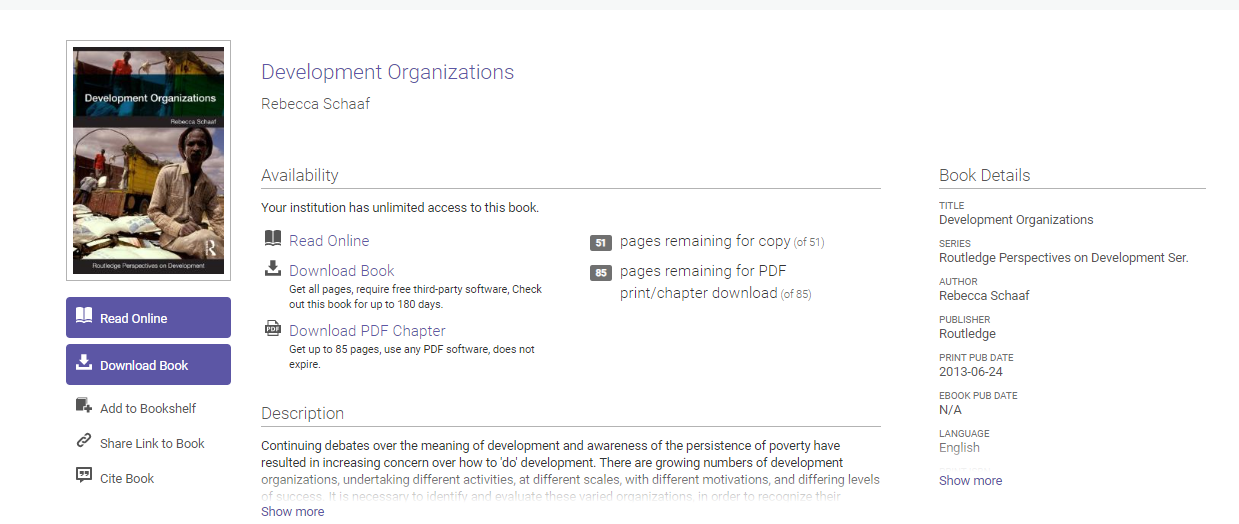Click the purple Download Book button

(148, 365)
